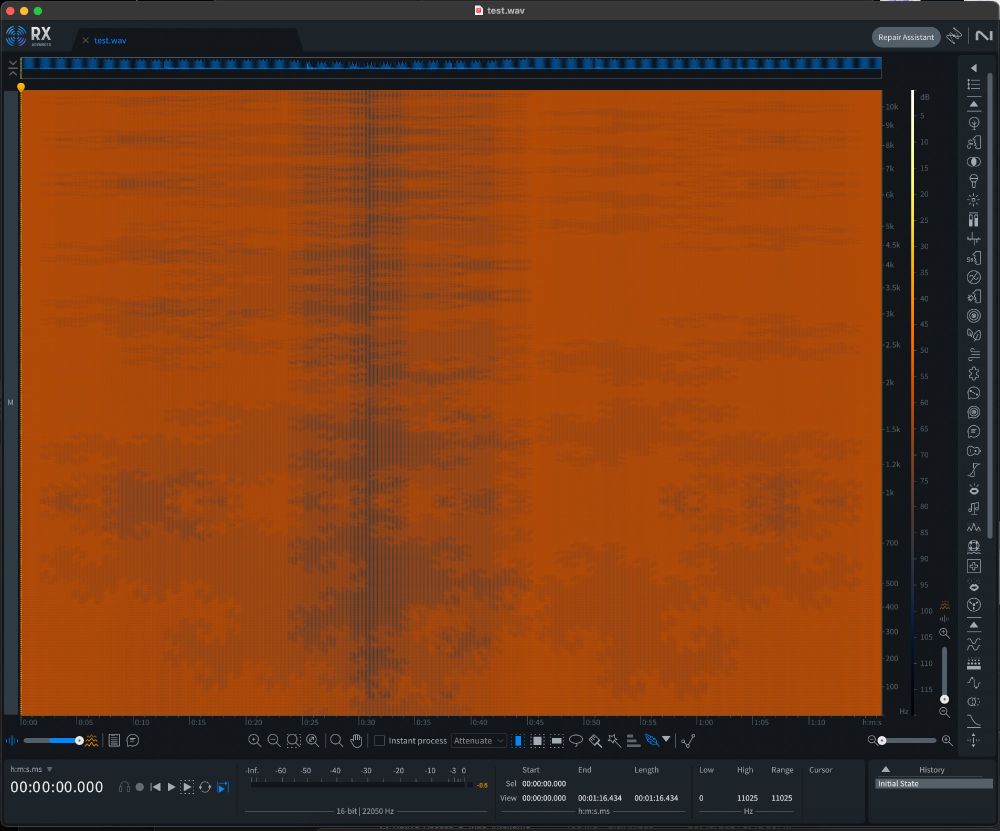Click the module list scrollbar
Viewport: 1000px width, 831px height.
pos(990,305)
